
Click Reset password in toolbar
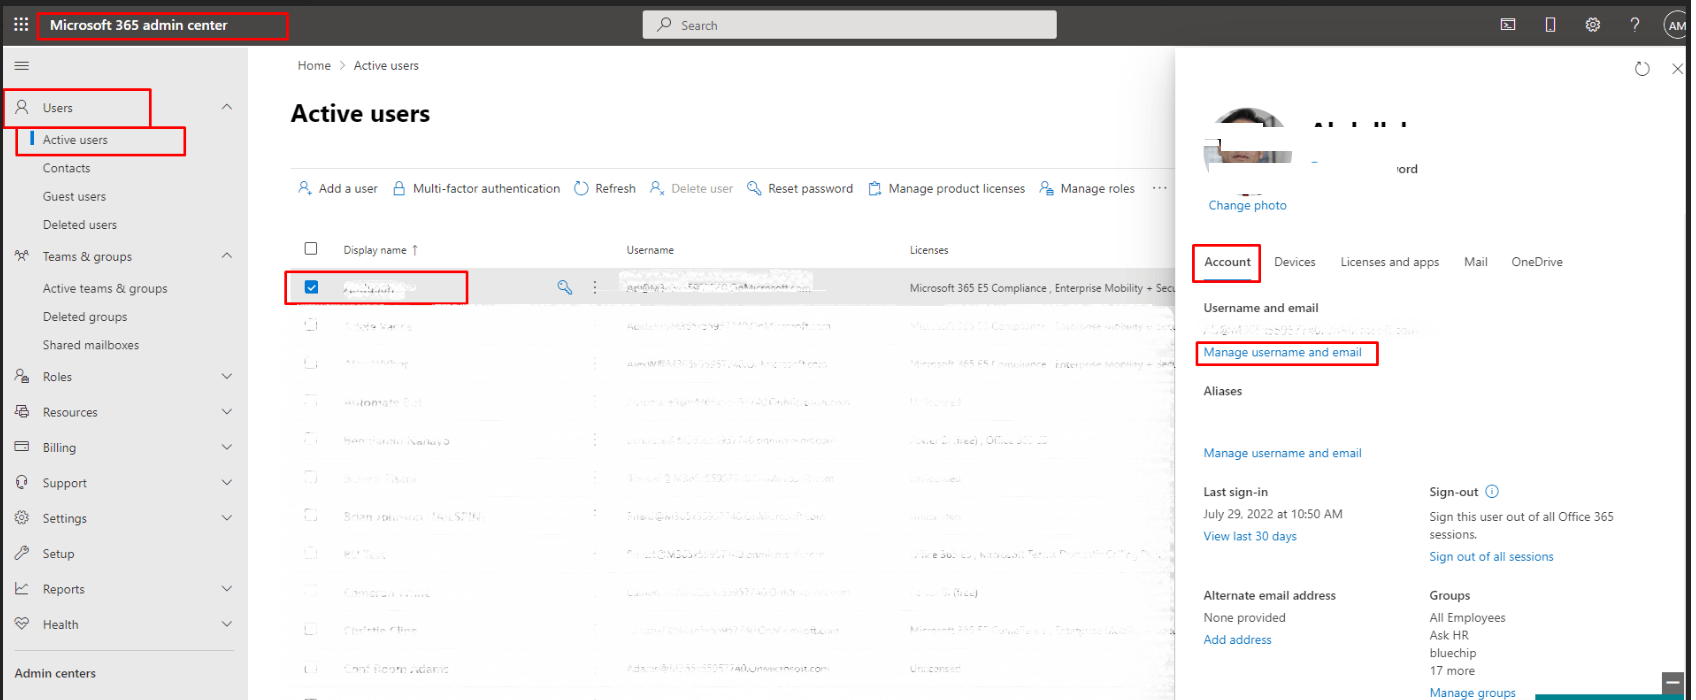(x=800, y=188)
